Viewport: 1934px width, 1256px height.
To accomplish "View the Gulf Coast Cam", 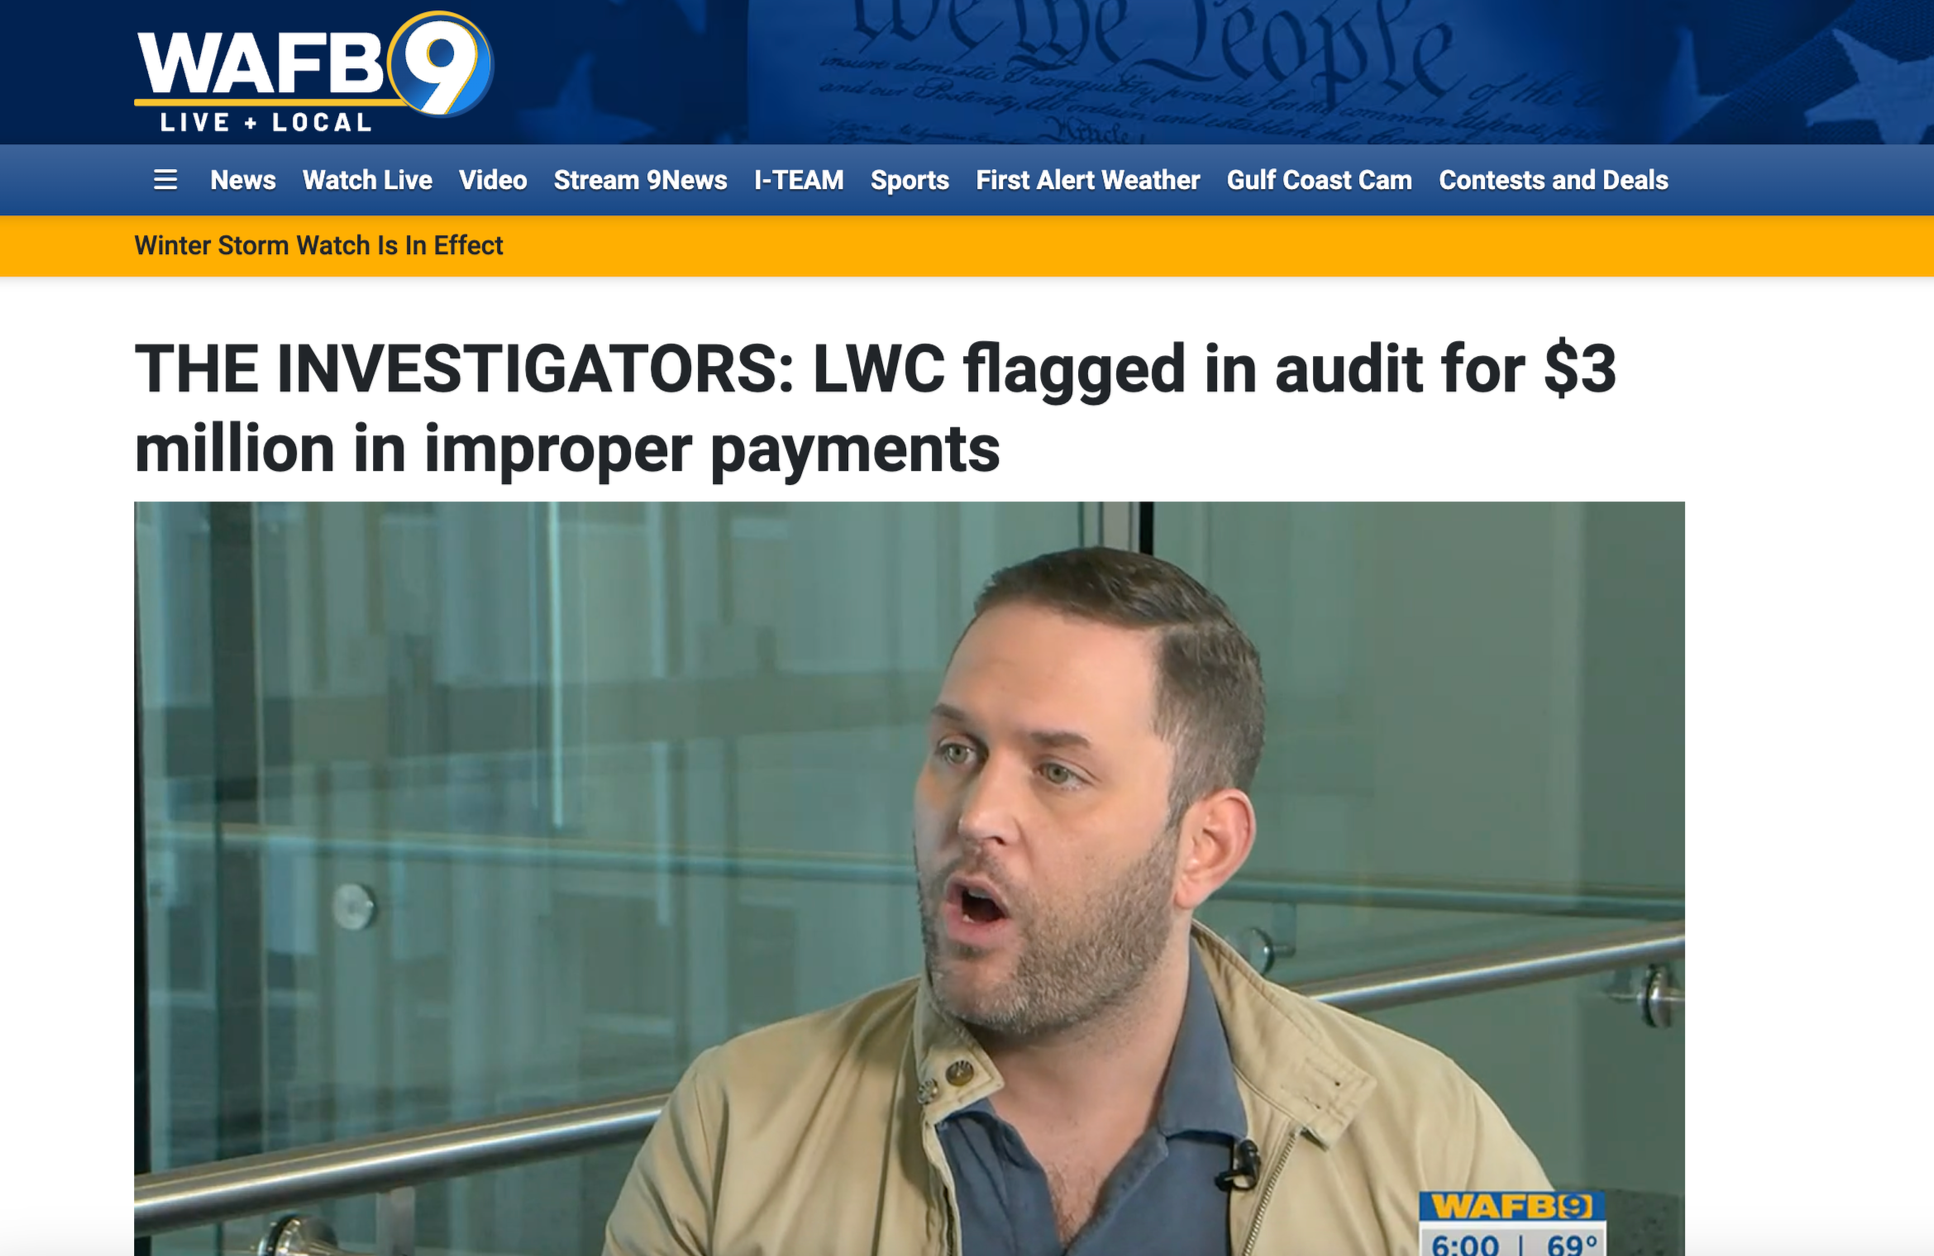I will (x=1319, y=180).
